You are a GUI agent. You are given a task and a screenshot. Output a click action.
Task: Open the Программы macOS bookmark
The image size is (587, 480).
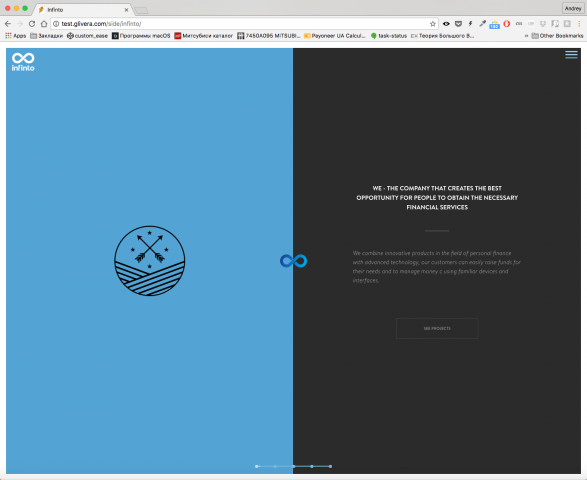tap(141, 36)
